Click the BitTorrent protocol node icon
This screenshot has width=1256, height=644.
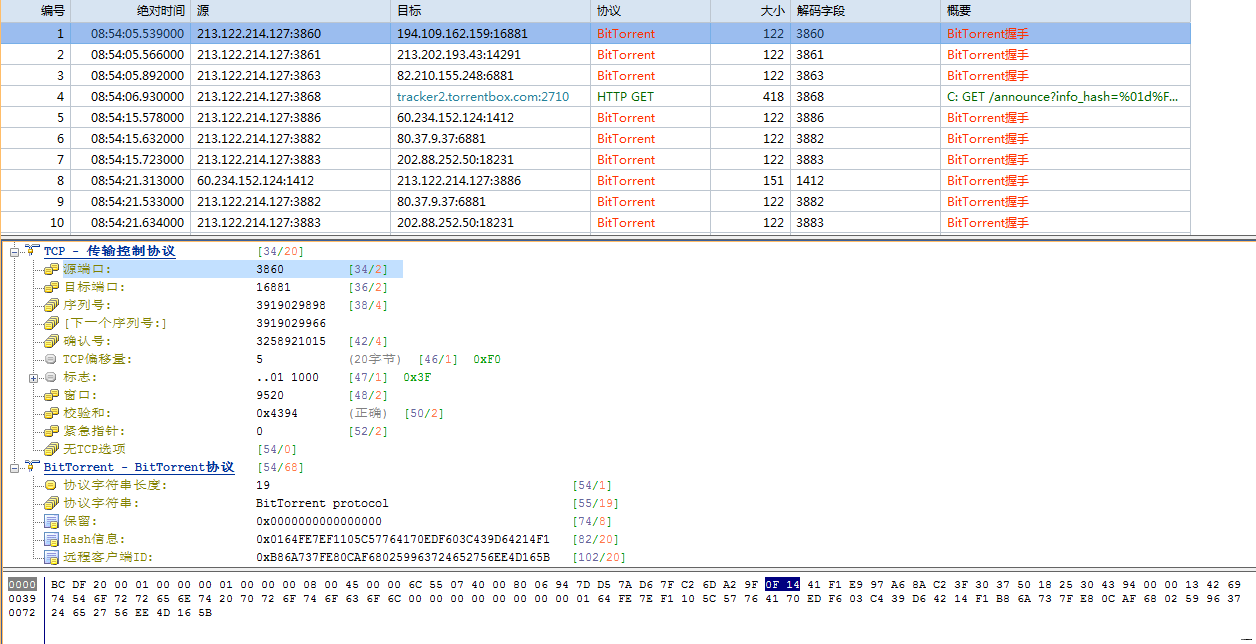click(32, 467)
